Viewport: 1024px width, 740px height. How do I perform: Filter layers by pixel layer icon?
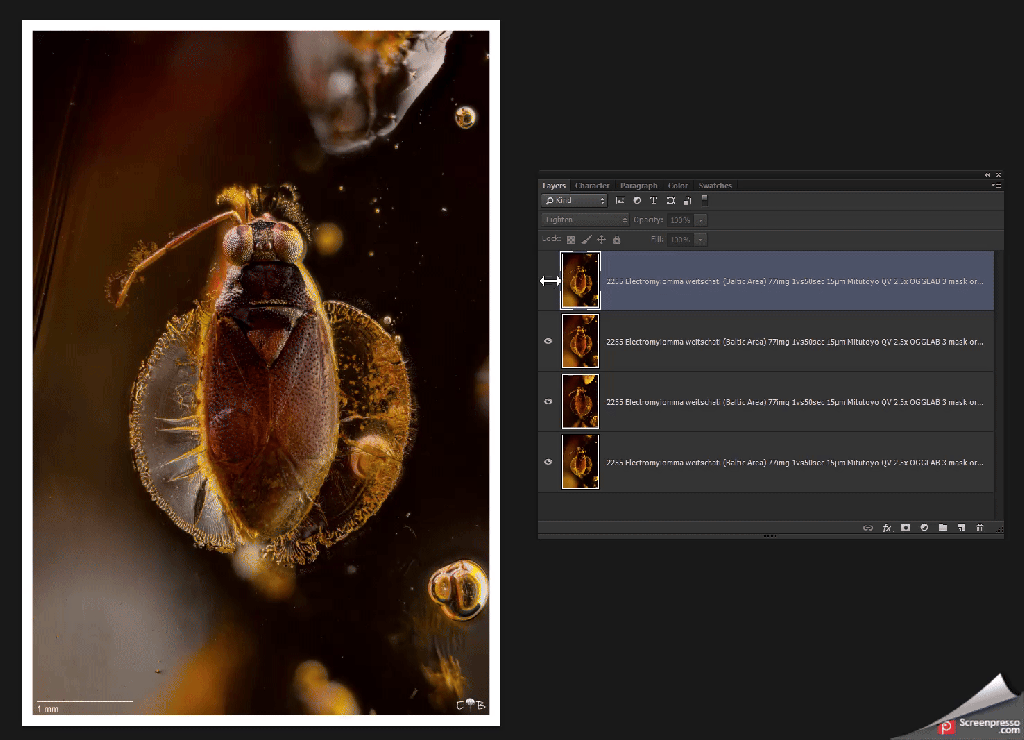620,201
